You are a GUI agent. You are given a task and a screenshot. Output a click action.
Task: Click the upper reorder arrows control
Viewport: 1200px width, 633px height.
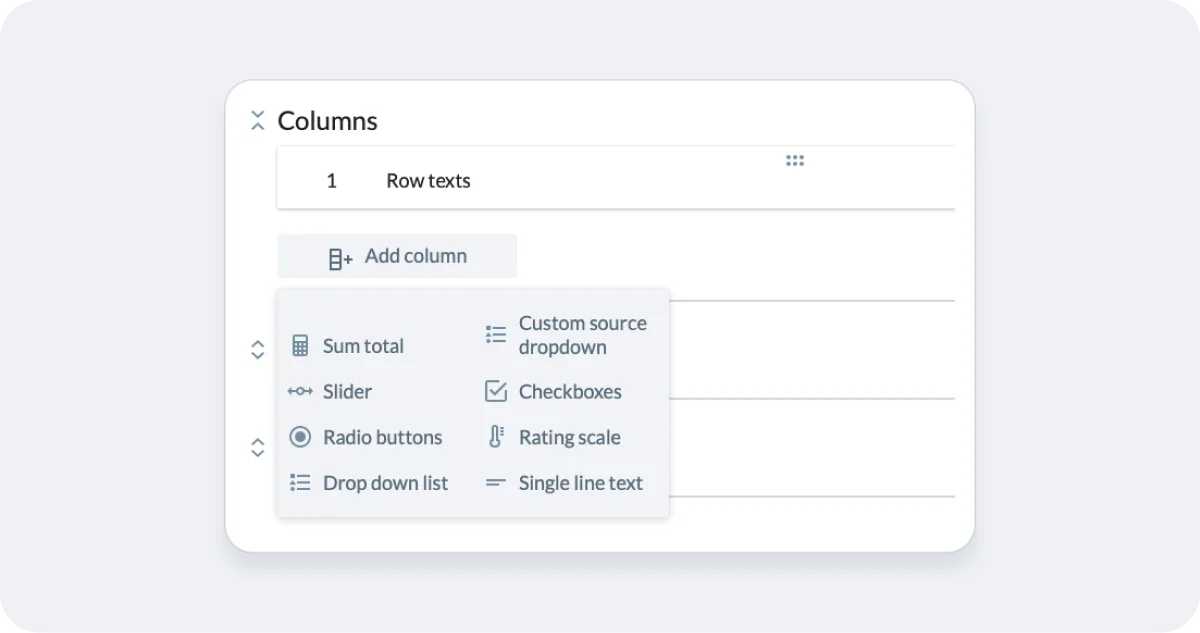258,348
